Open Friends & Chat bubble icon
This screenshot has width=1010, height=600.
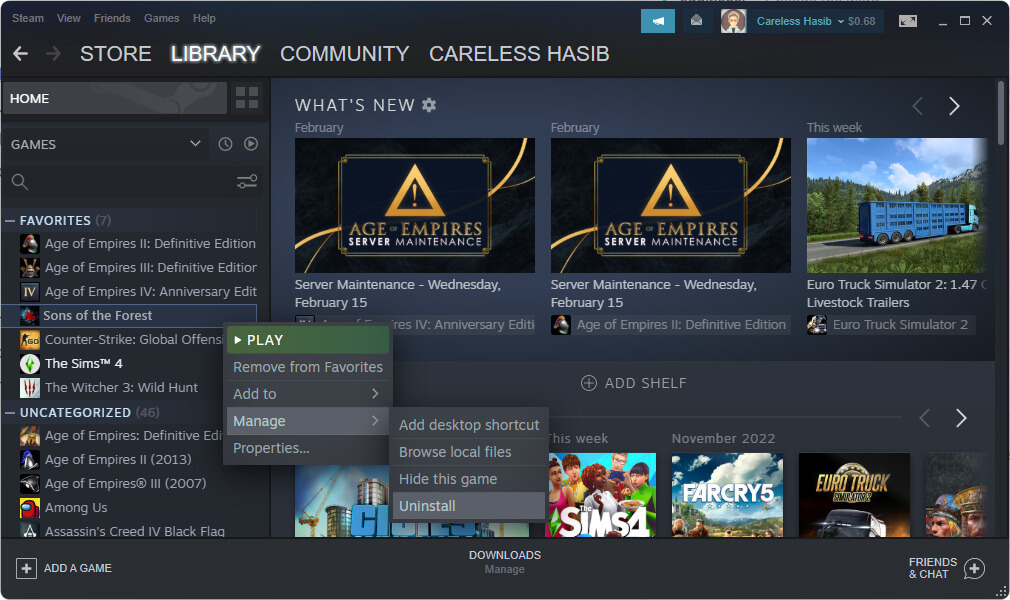pyautogui.click(x=974, y=568)
